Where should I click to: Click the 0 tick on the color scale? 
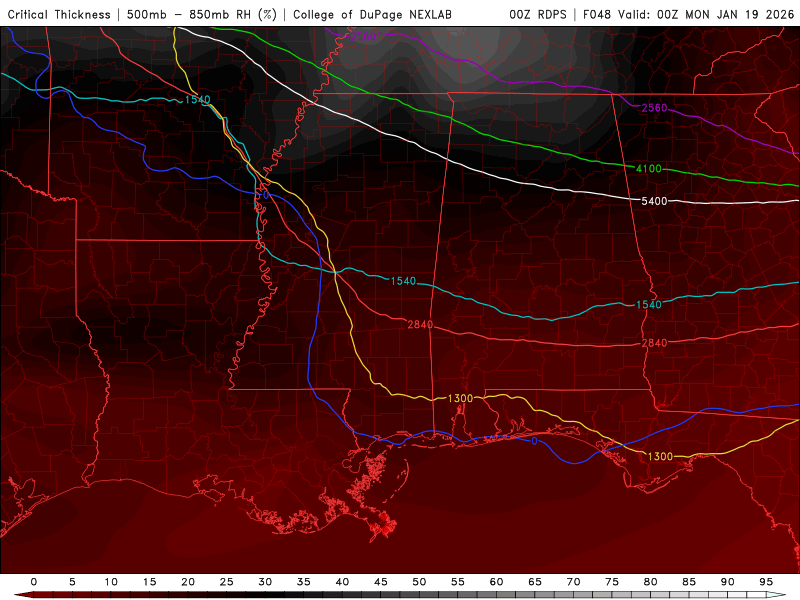click(x=34, y=582)
